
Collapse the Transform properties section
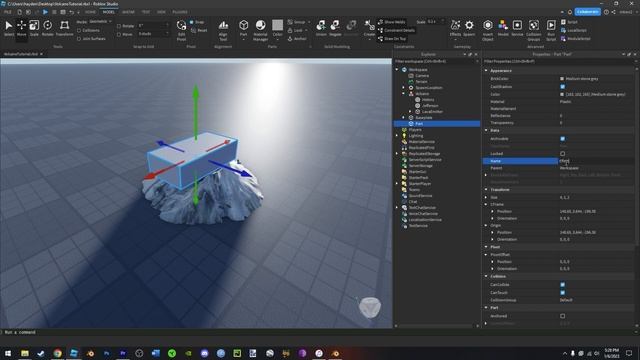coord(486,189)
